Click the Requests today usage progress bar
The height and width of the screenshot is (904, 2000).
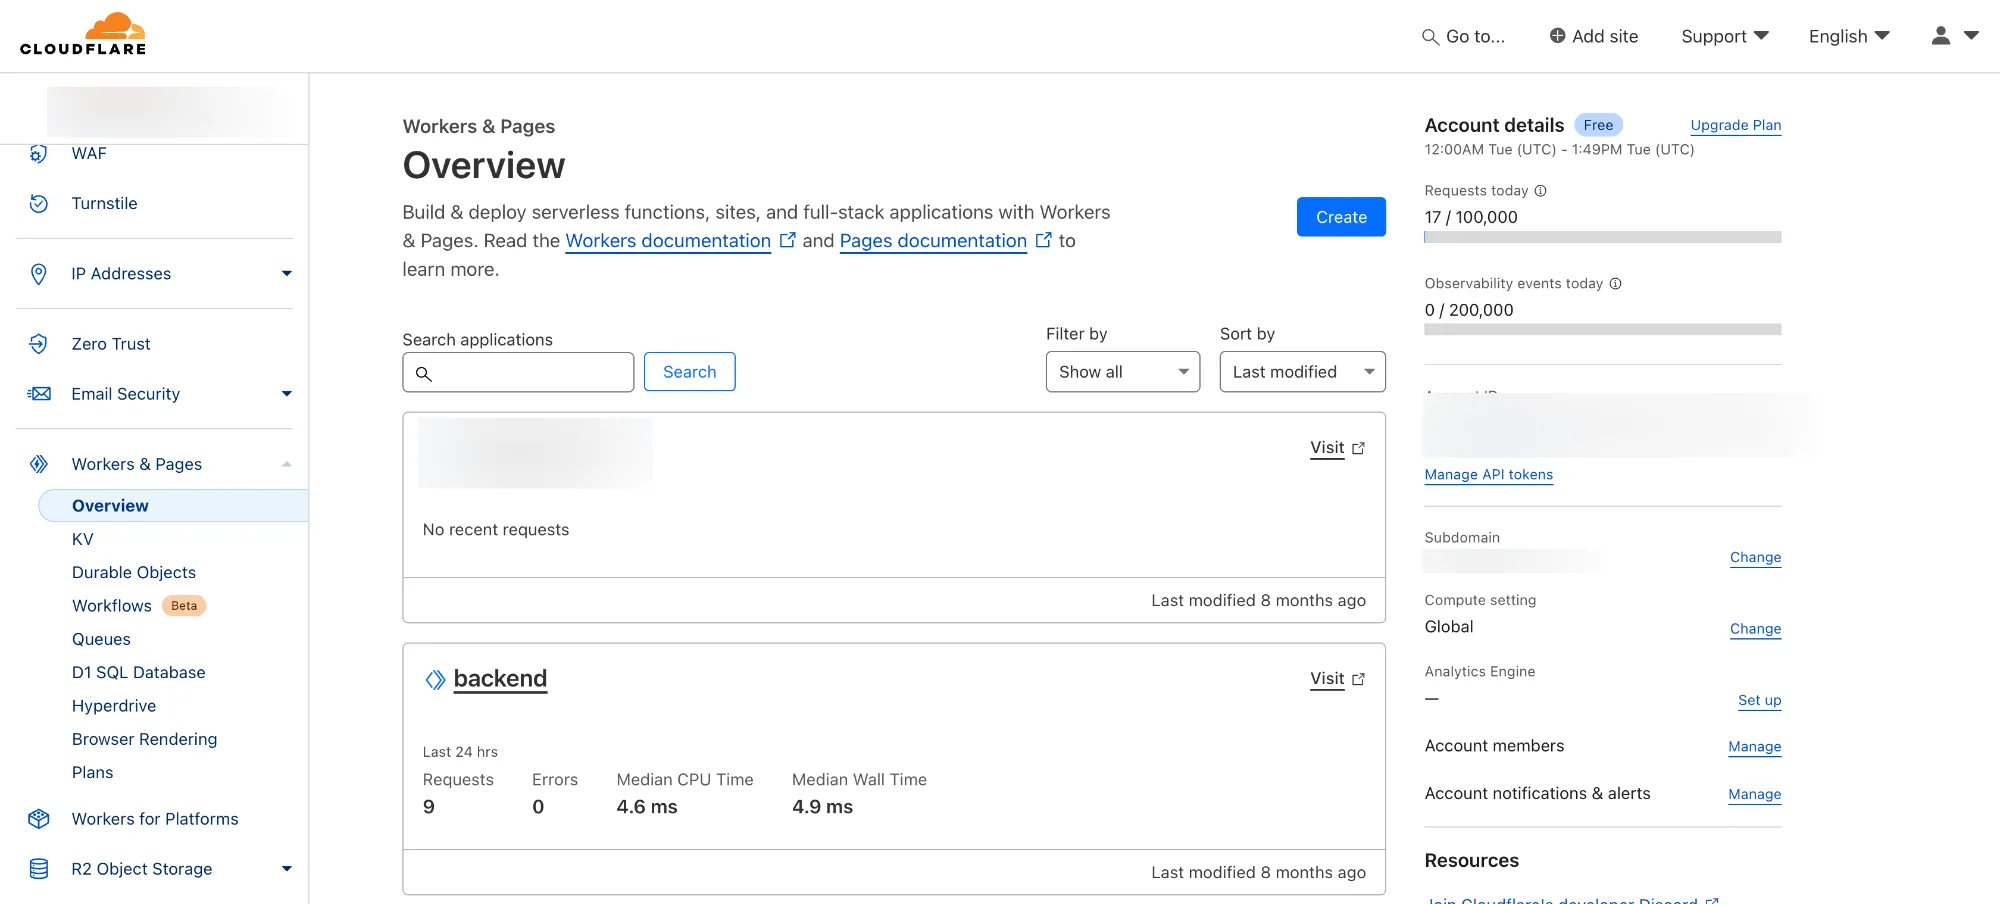(x=1602, y=238)
